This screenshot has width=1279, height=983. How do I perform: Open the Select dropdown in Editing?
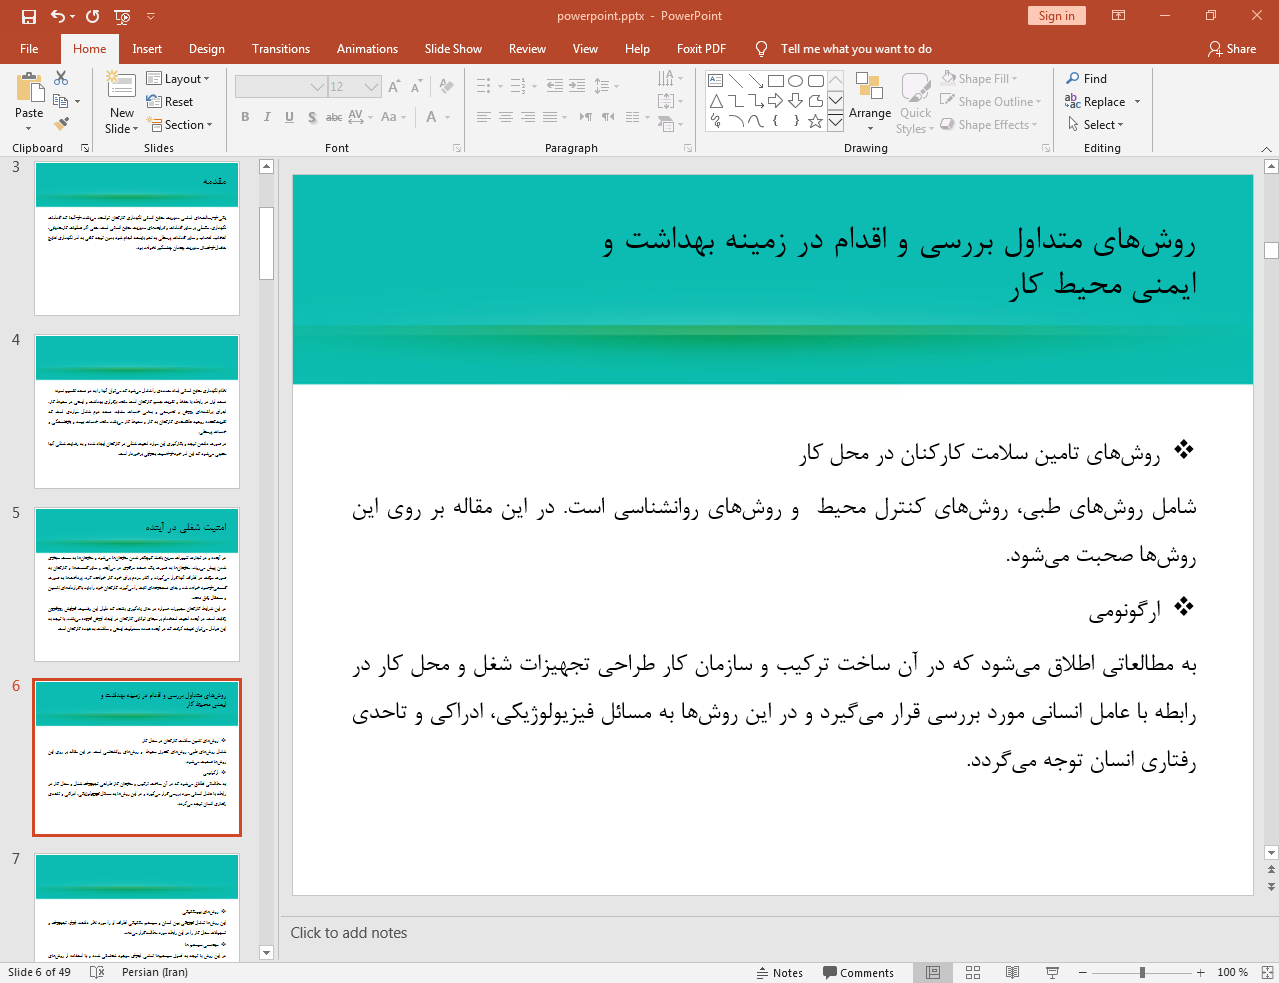click(1096, 125)
